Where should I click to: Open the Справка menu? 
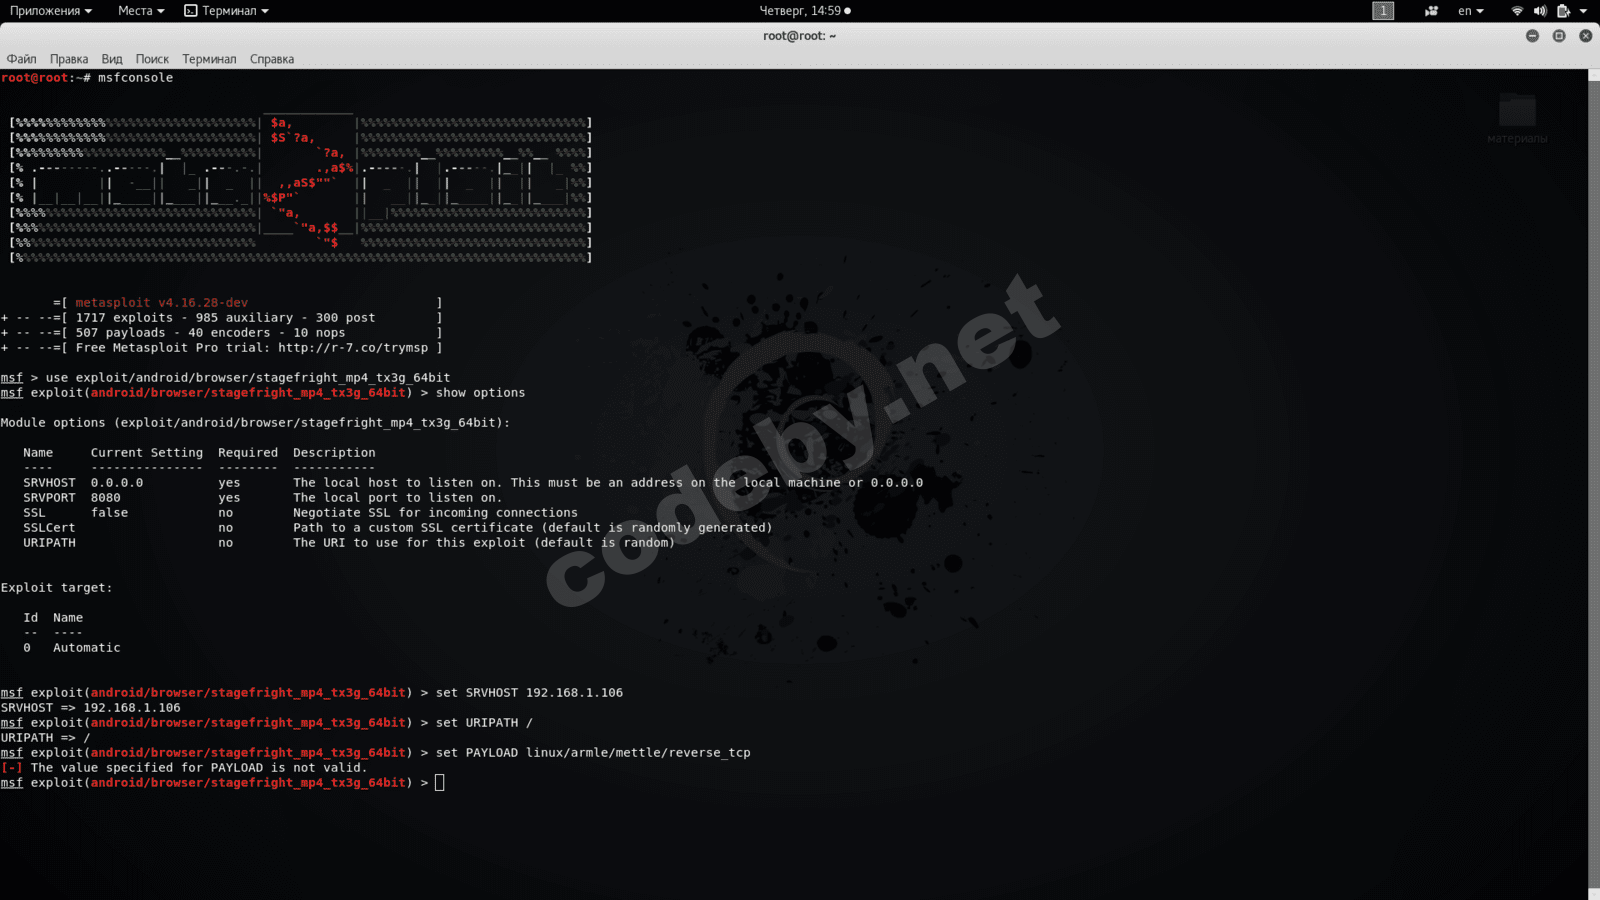click(x=272, y=59)
